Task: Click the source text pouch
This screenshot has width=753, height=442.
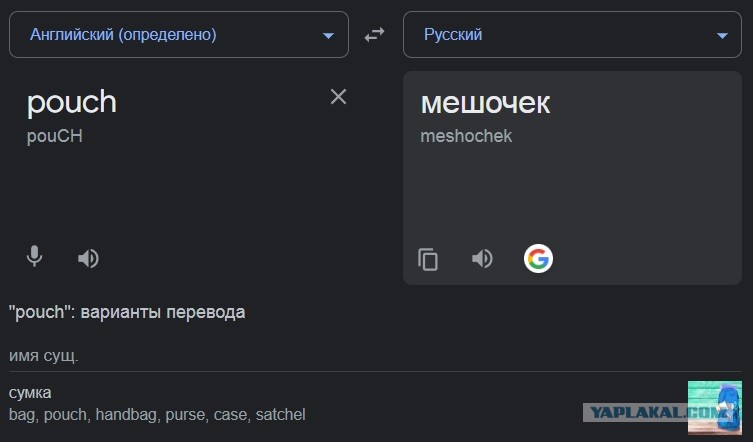Action: (x=72, y=103)
